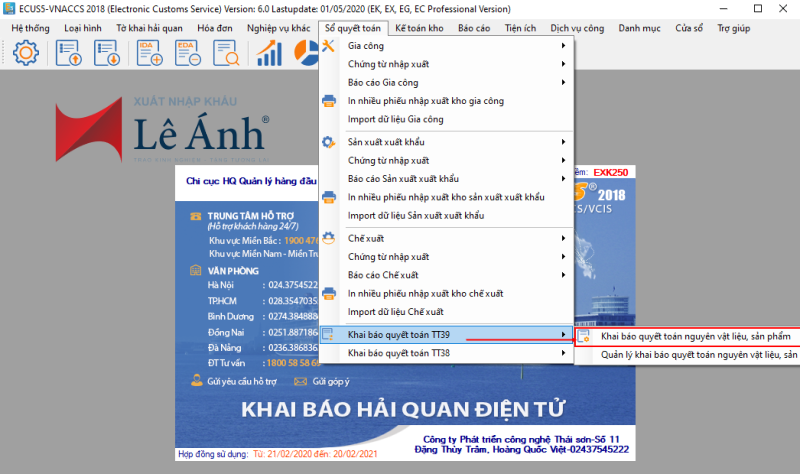This screenshot has width=800, height=474.
Task: Click the orange pie chart toolbar icon
Action: coord(305,53)
